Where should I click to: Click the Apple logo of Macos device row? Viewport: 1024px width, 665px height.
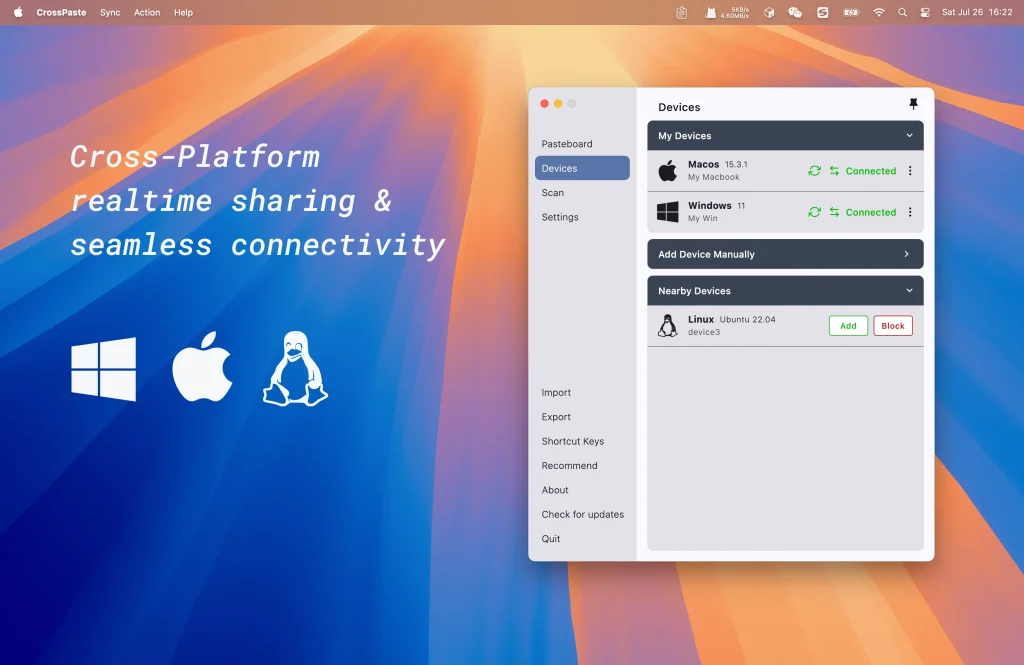coord(667,170)
